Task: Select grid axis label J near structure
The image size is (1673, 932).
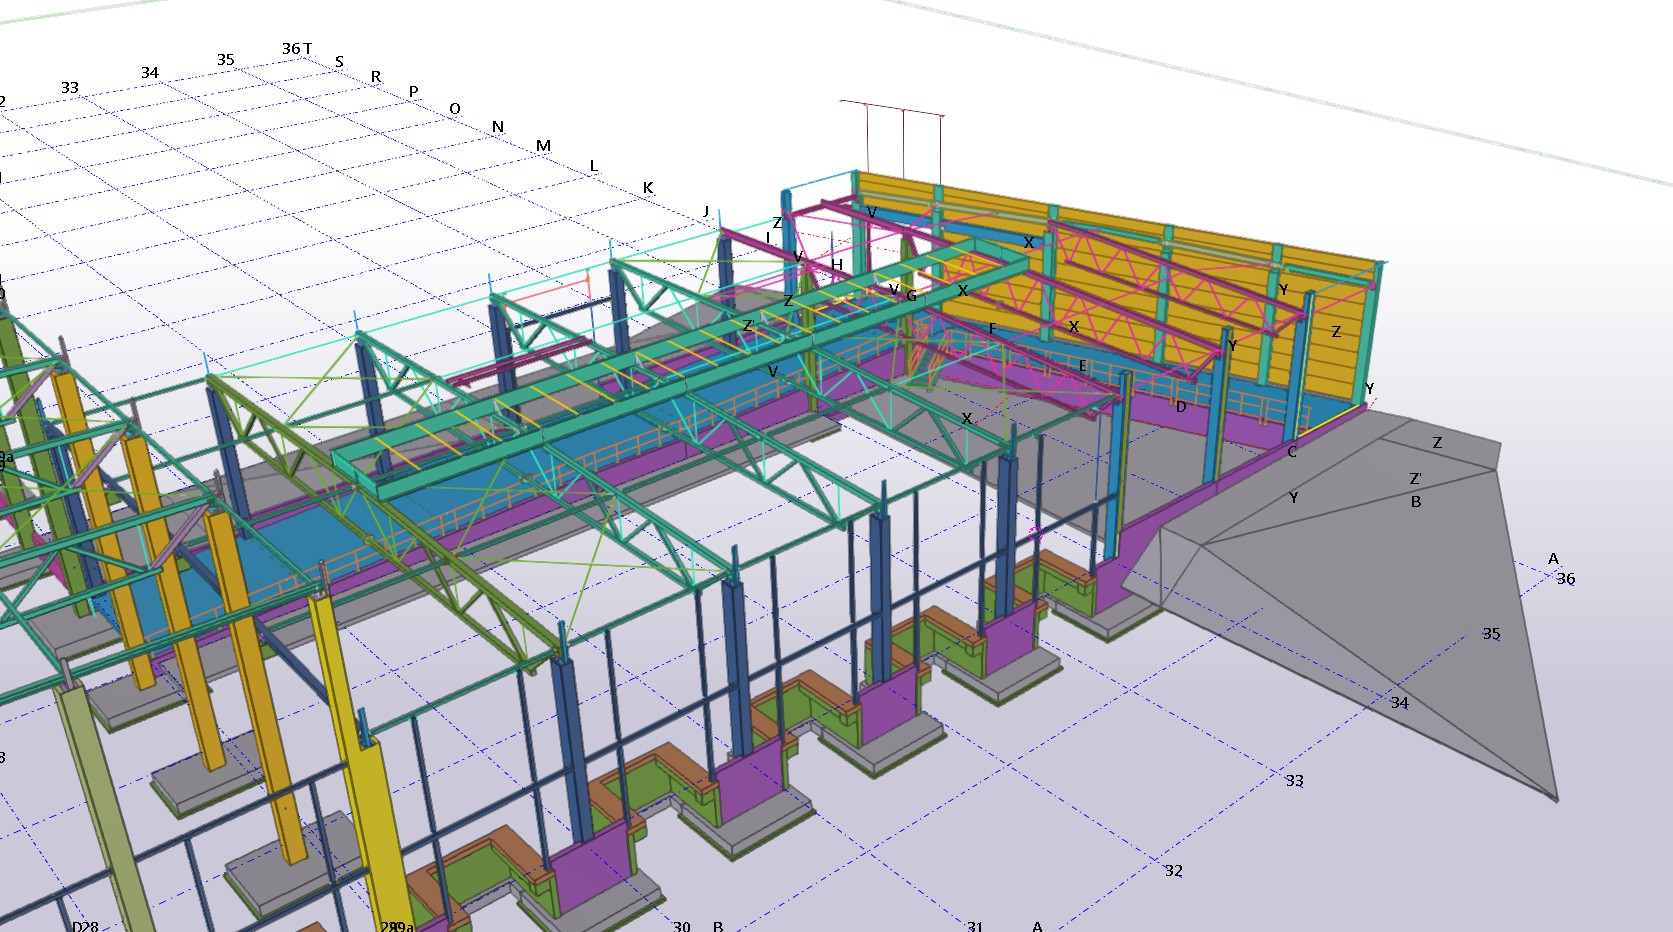Action: 706,211
